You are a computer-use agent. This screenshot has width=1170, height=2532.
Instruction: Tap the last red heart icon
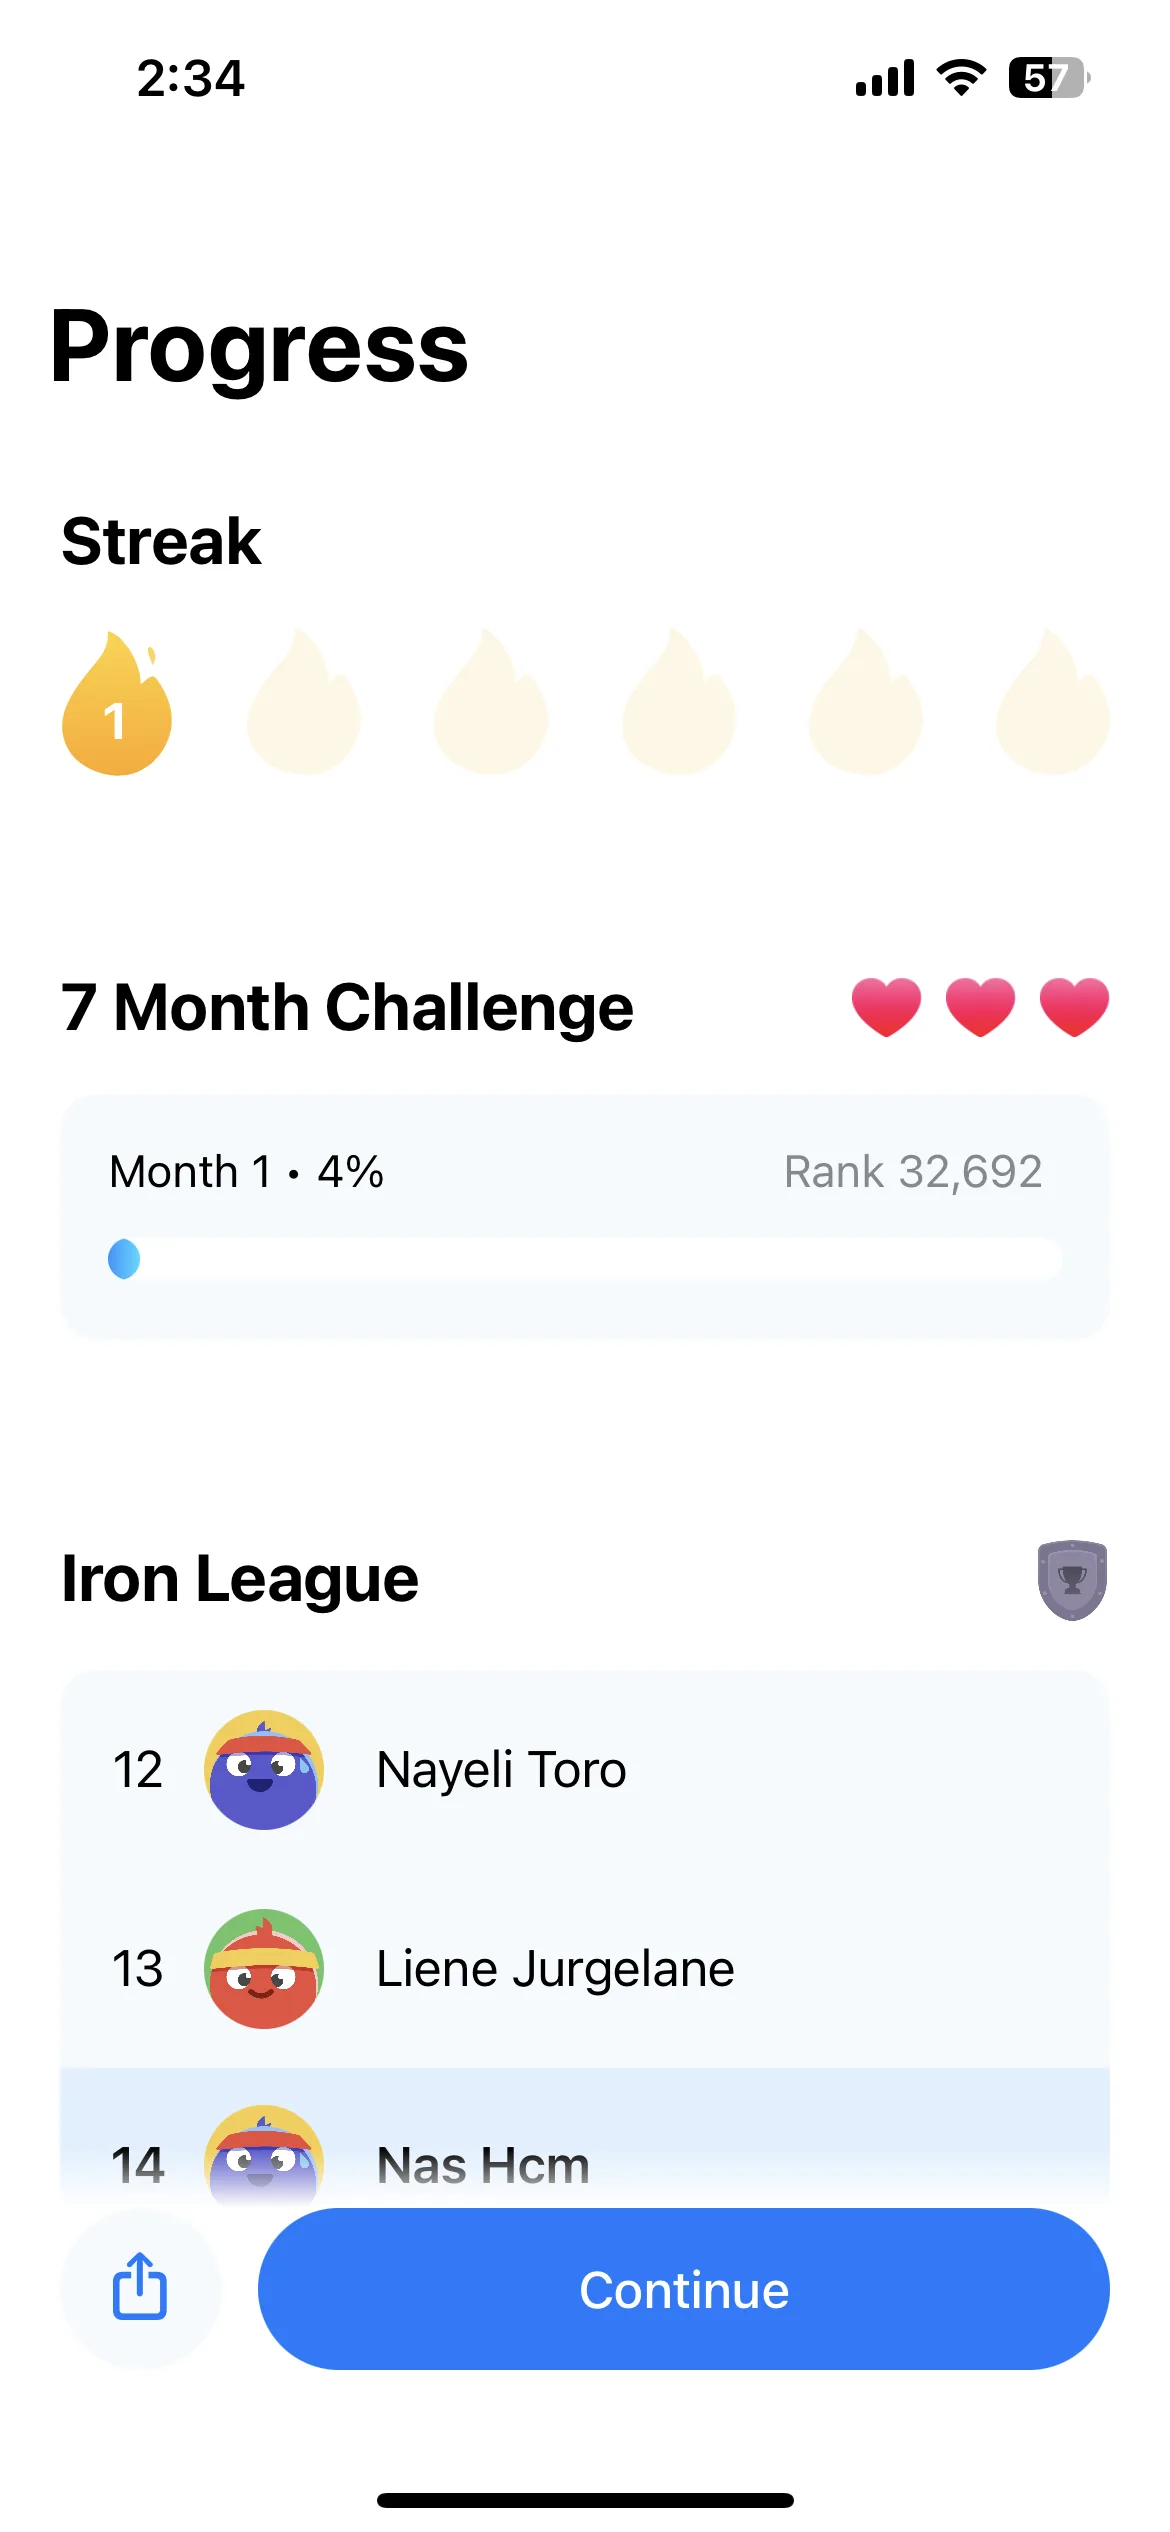[1074, 1007]
